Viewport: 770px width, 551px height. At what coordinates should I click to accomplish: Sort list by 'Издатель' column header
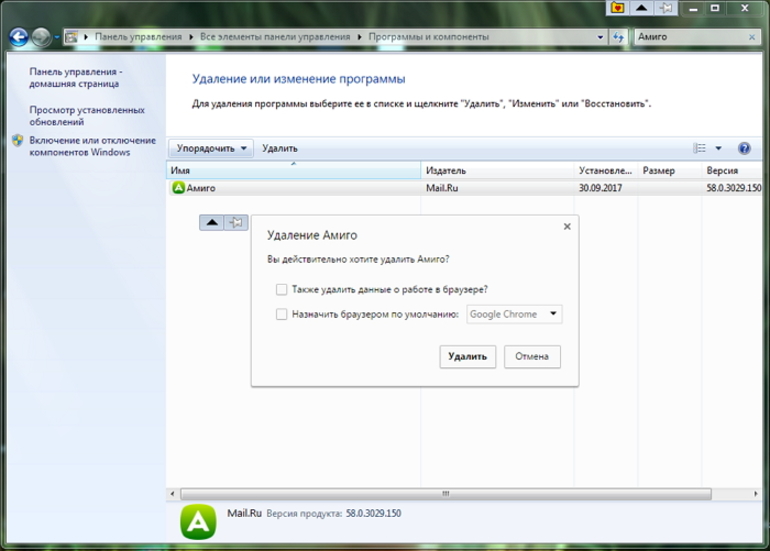[497, 170]
